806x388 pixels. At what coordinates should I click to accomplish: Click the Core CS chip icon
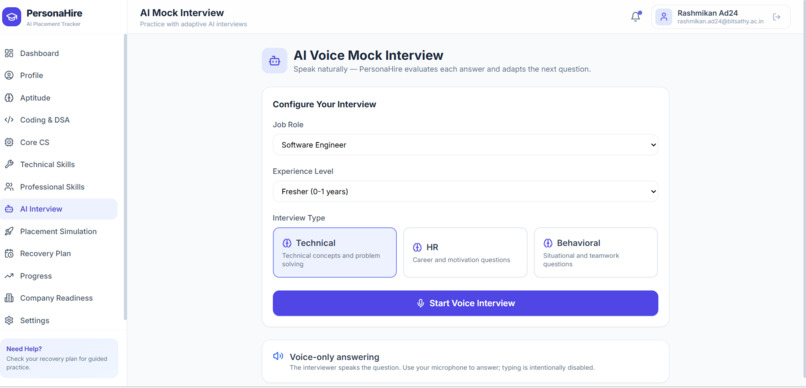coord(9,142)
